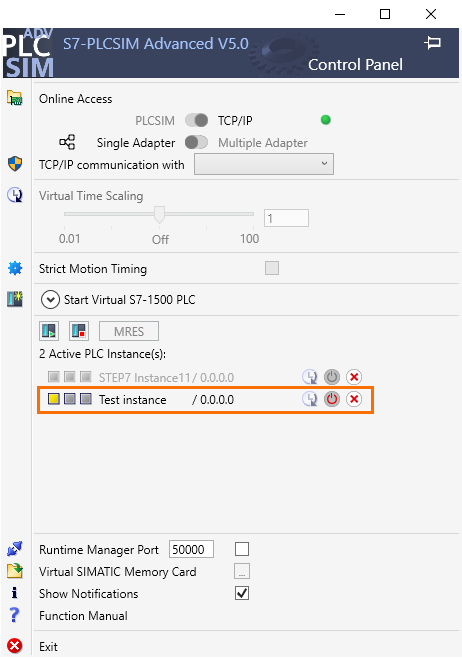Click the MRES button
This screenshot has width=462, height=658.
pos(129,331)
